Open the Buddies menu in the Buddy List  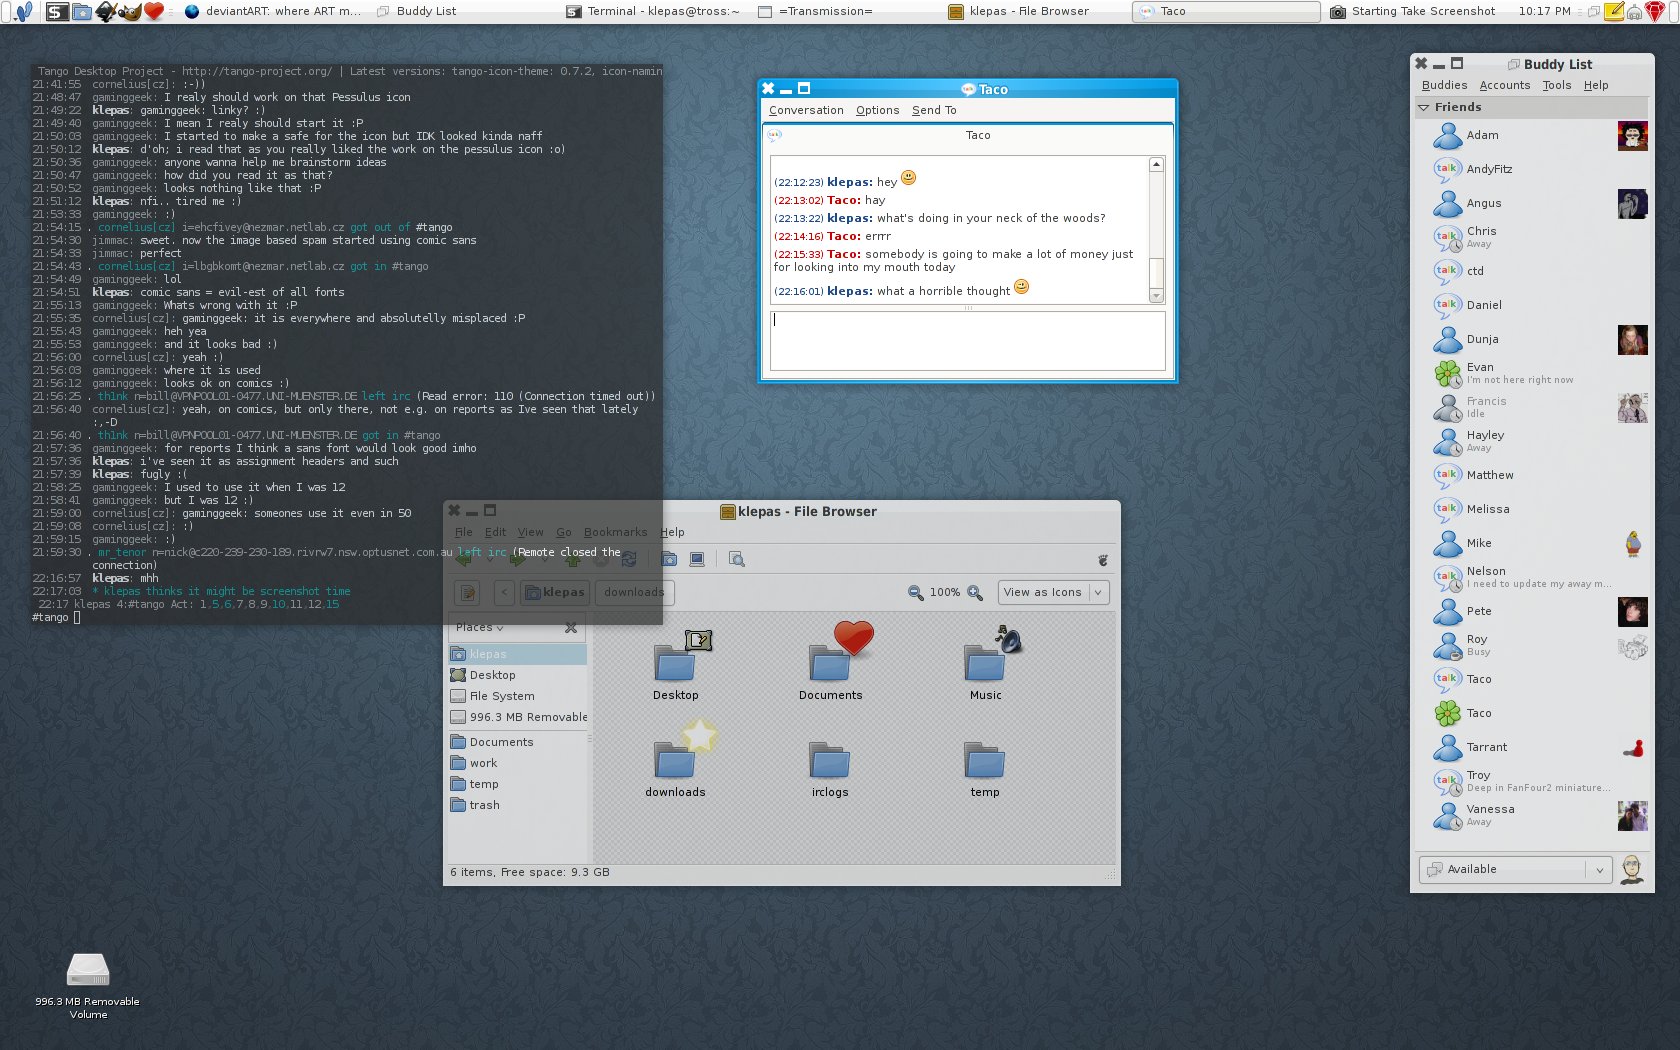(1444, 85)
